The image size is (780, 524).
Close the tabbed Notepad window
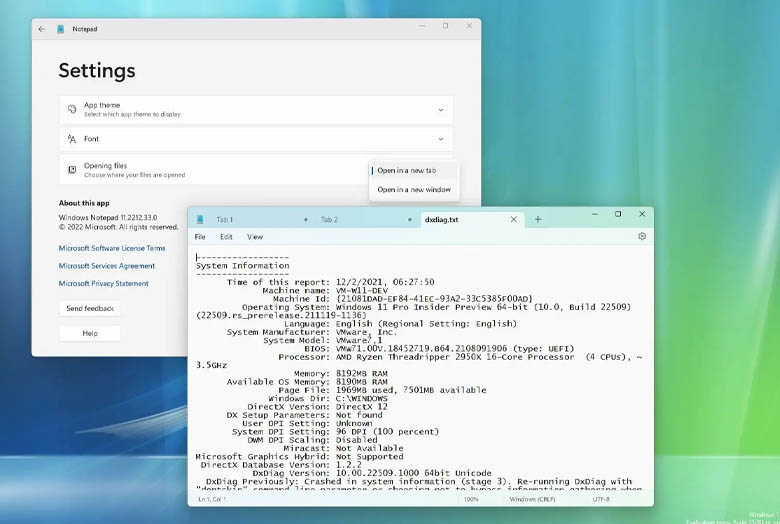642,214
